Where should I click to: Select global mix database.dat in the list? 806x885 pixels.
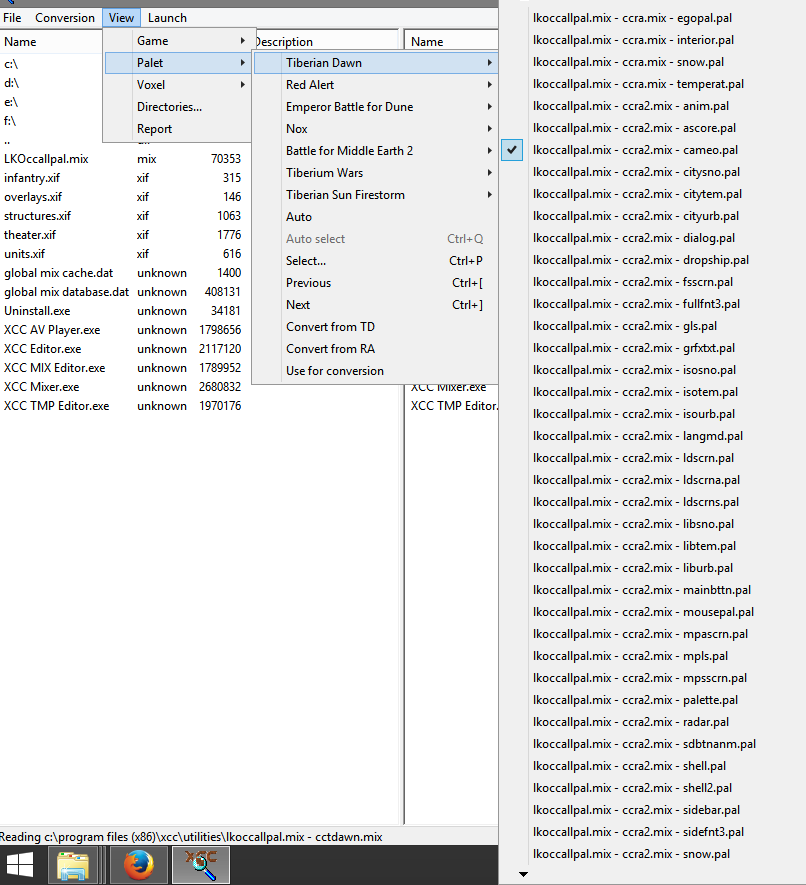tap(67, 292)
